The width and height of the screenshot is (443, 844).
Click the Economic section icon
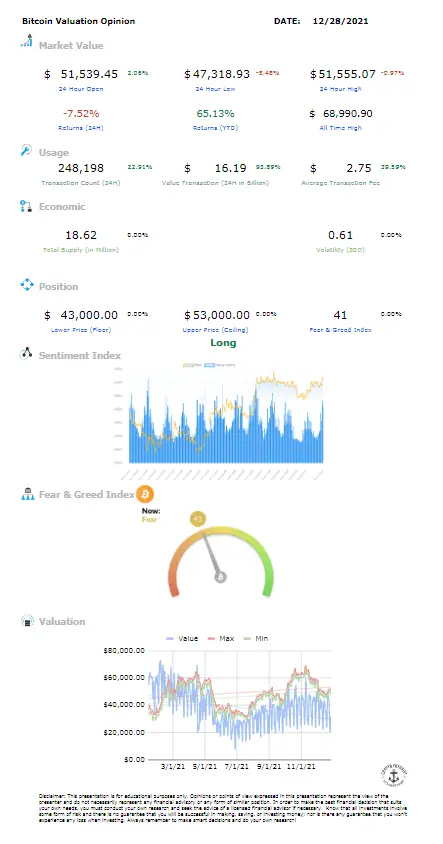point(26,206)
